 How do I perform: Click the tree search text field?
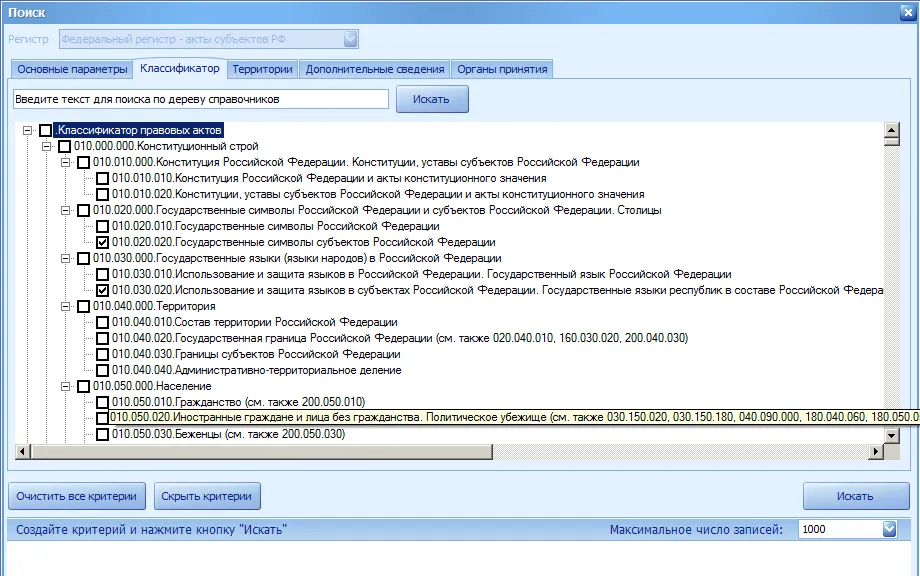201,99
